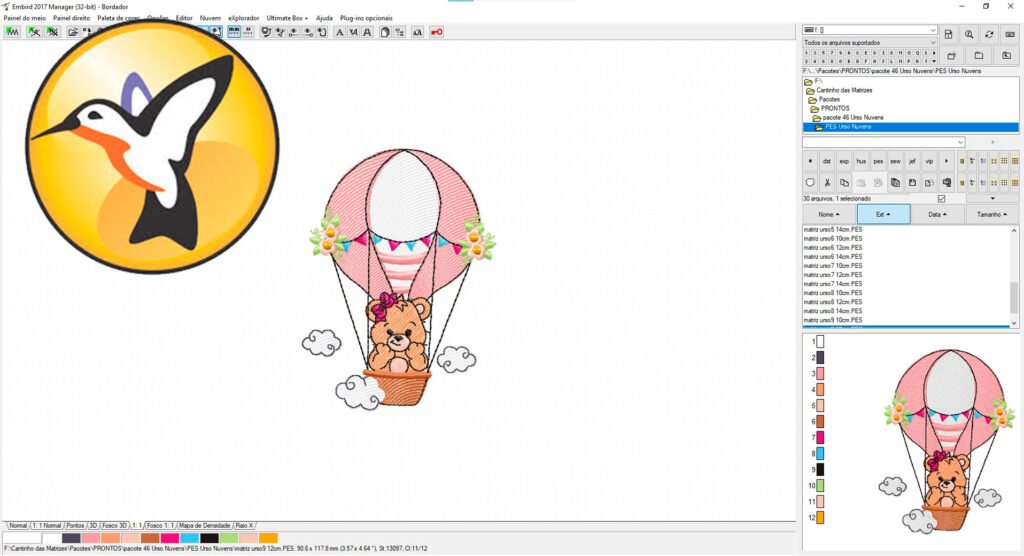The height and width of the screenshot is (556, 1024).
Task: Click the red key icon in the toolbar
Action: tap(436, 32)
